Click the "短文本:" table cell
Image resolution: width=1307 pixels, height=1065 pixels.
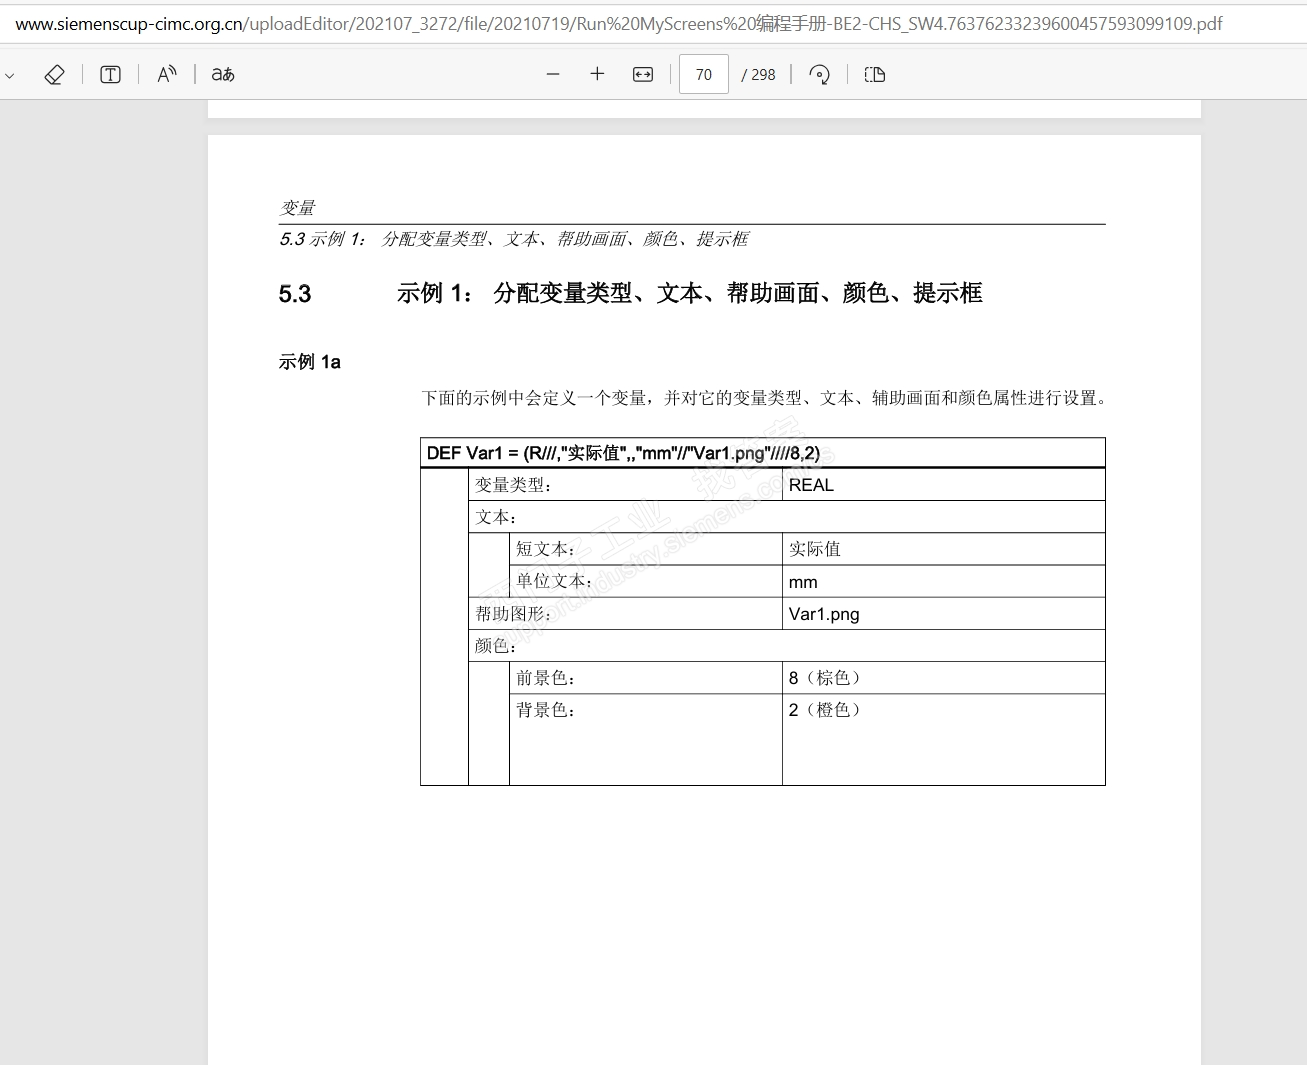point(646,549)
